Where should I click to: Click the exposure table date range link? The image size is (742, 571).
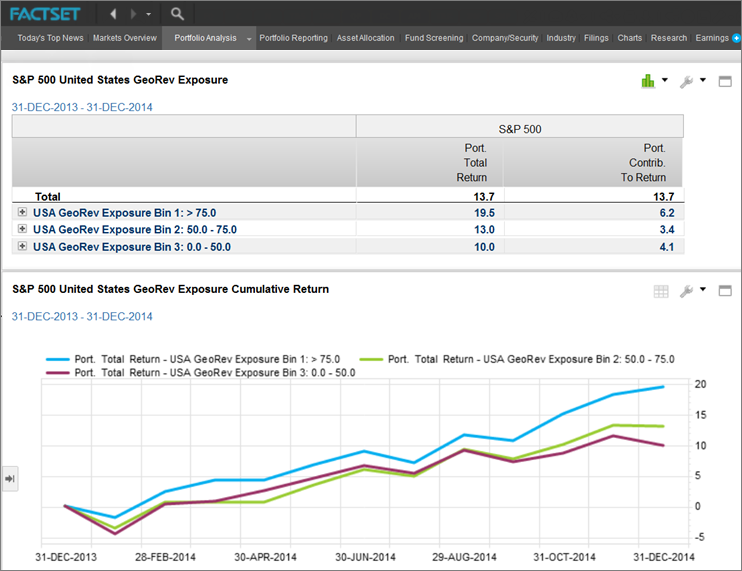pos(82,107)
